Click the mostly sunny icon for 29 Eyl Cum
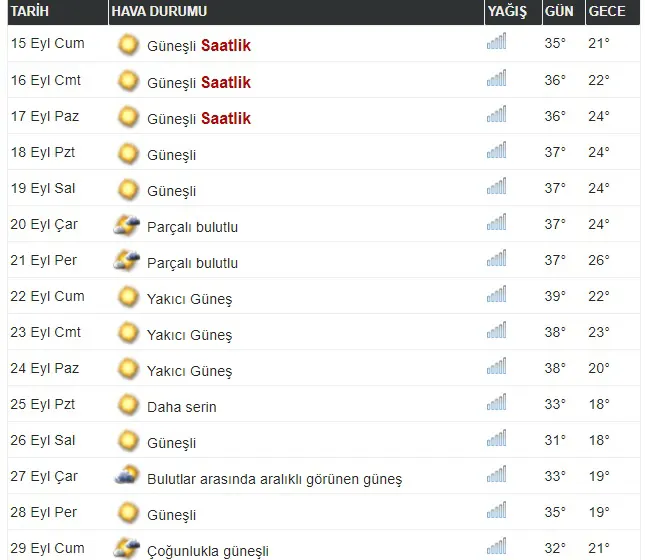 coord(127,548)
